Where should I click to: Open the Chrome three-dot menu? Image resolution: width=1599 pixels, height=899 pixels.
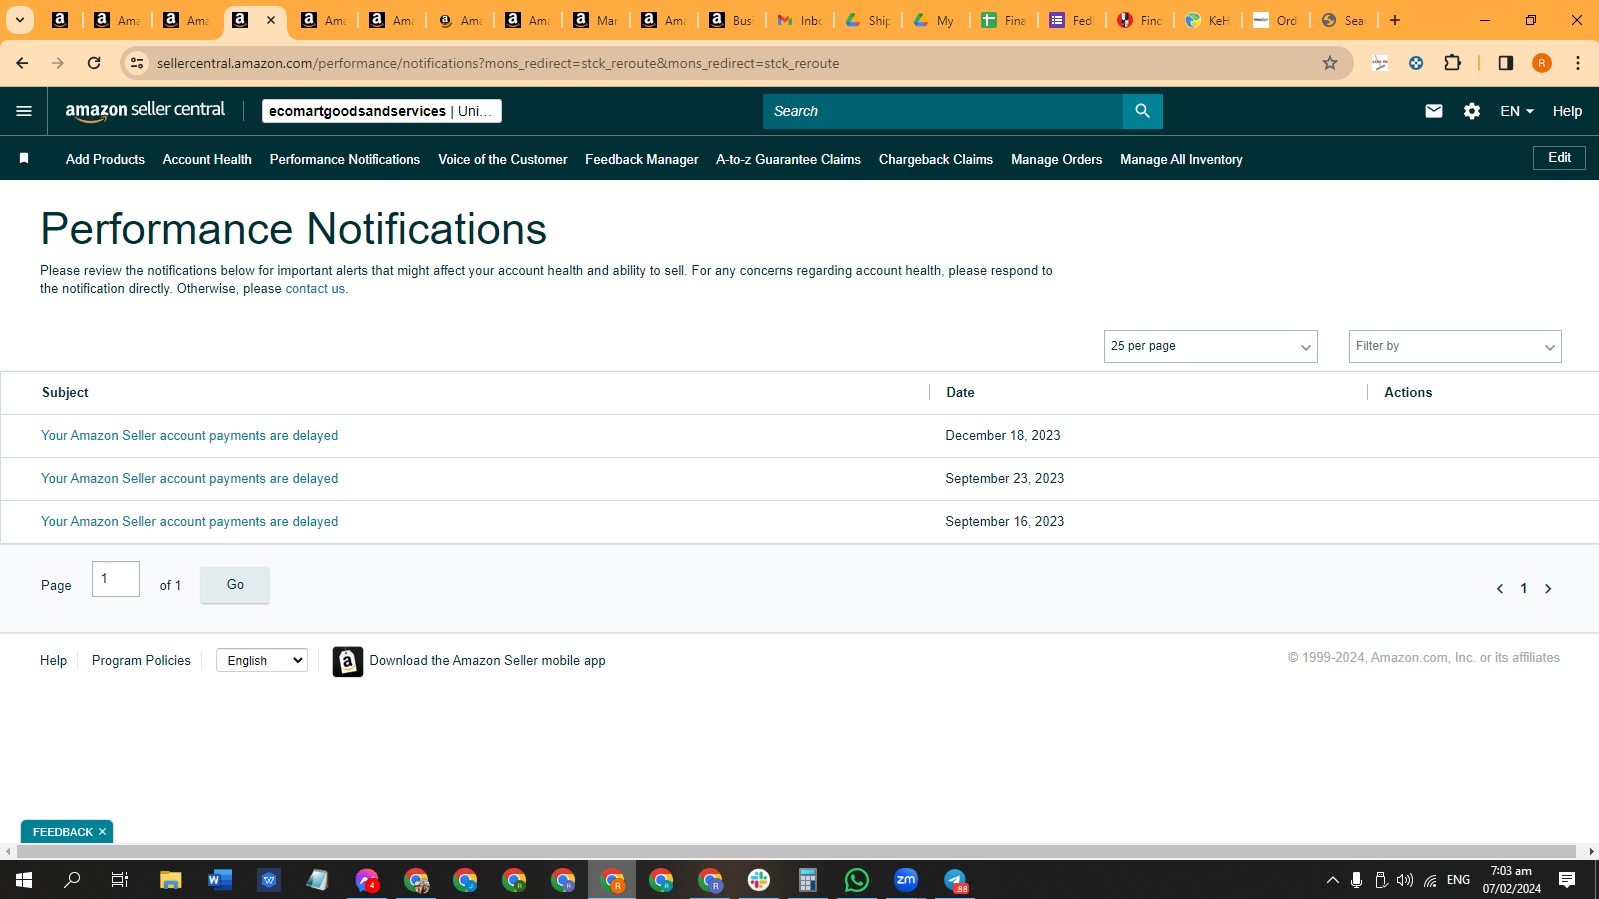(x=1578, y=63)
